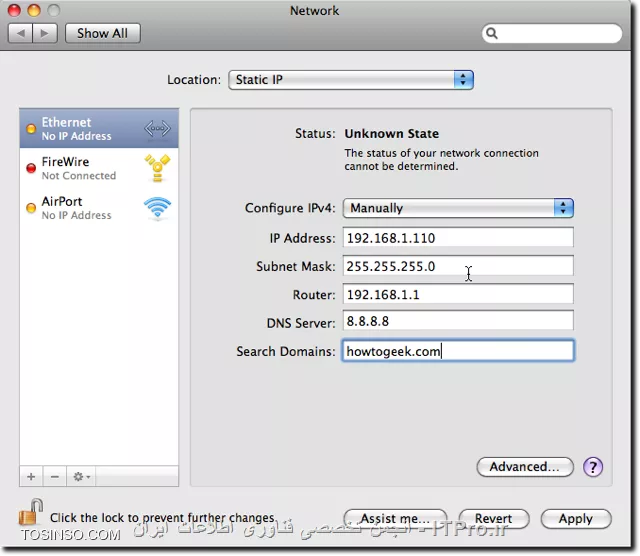Click the yellow FireWire icon
Screen dimensions: 640x556
[x=157, y=168]
